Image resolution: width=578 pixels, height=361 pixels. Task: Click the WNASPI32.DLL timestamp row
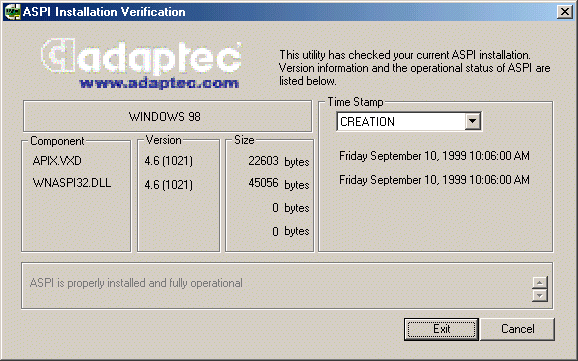(434, 180)
